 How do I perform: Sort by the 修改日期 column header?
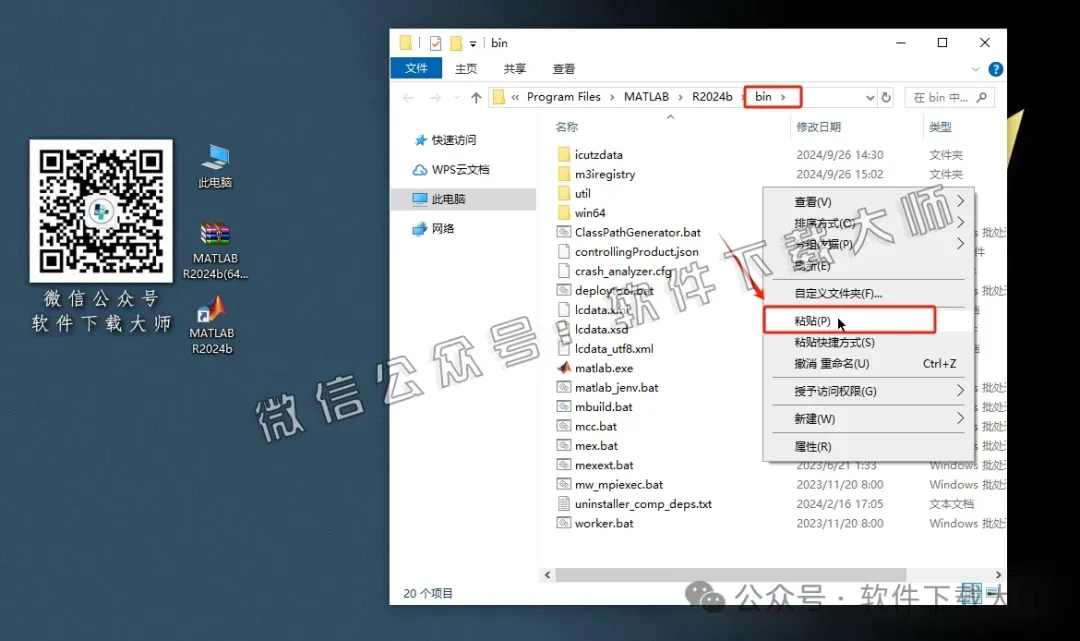818,127
